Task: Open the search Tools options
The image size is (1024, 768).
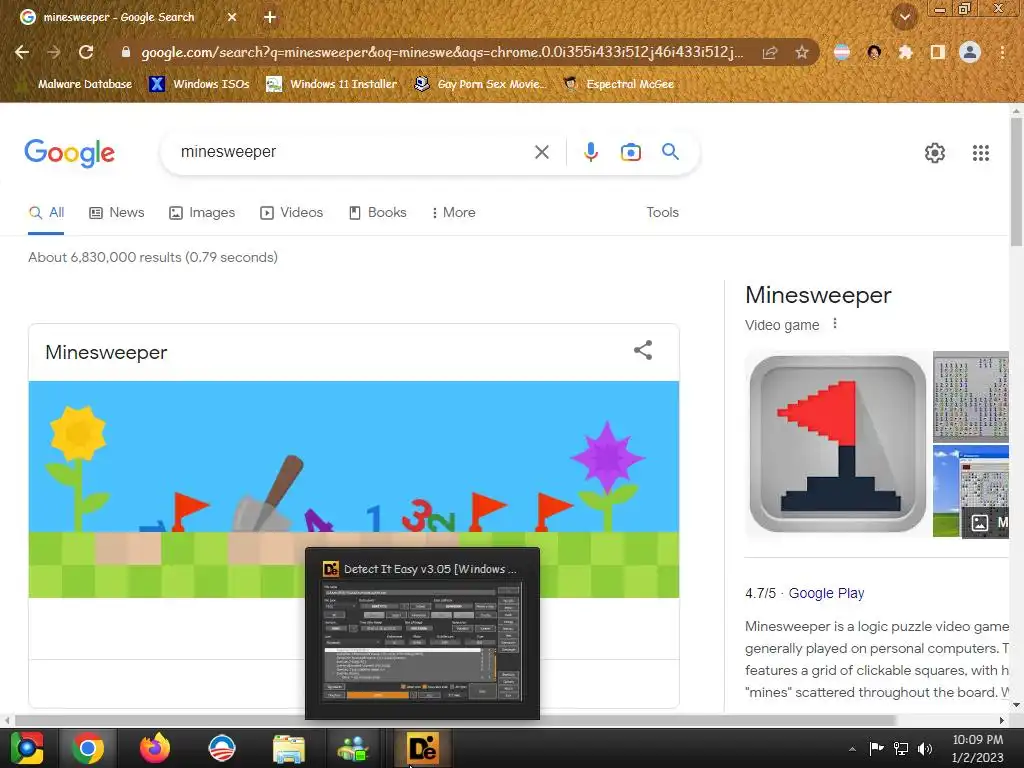Action: (662, 213)
